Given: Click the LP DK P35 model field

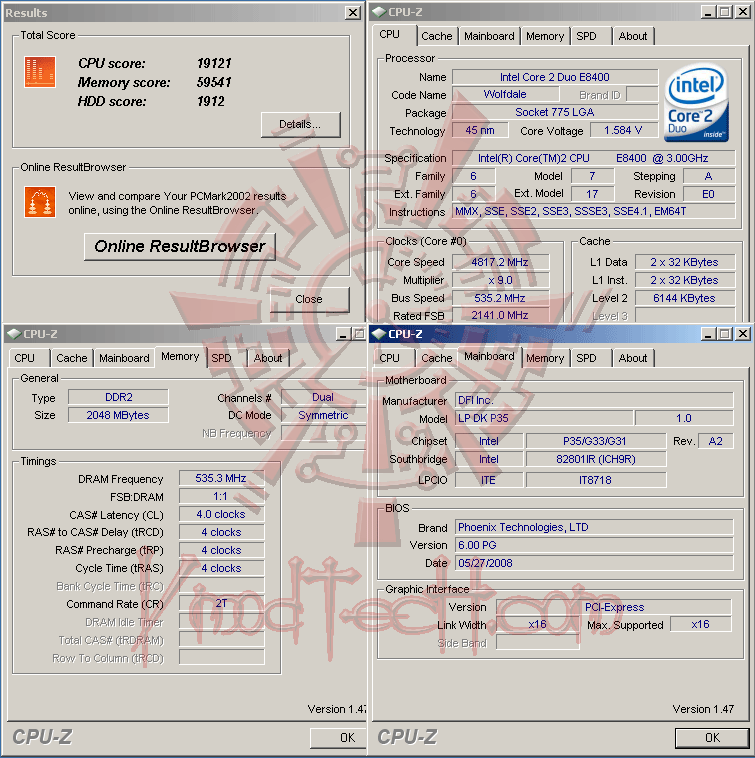Looking at the screenshot, I should [x=544, y=418].
